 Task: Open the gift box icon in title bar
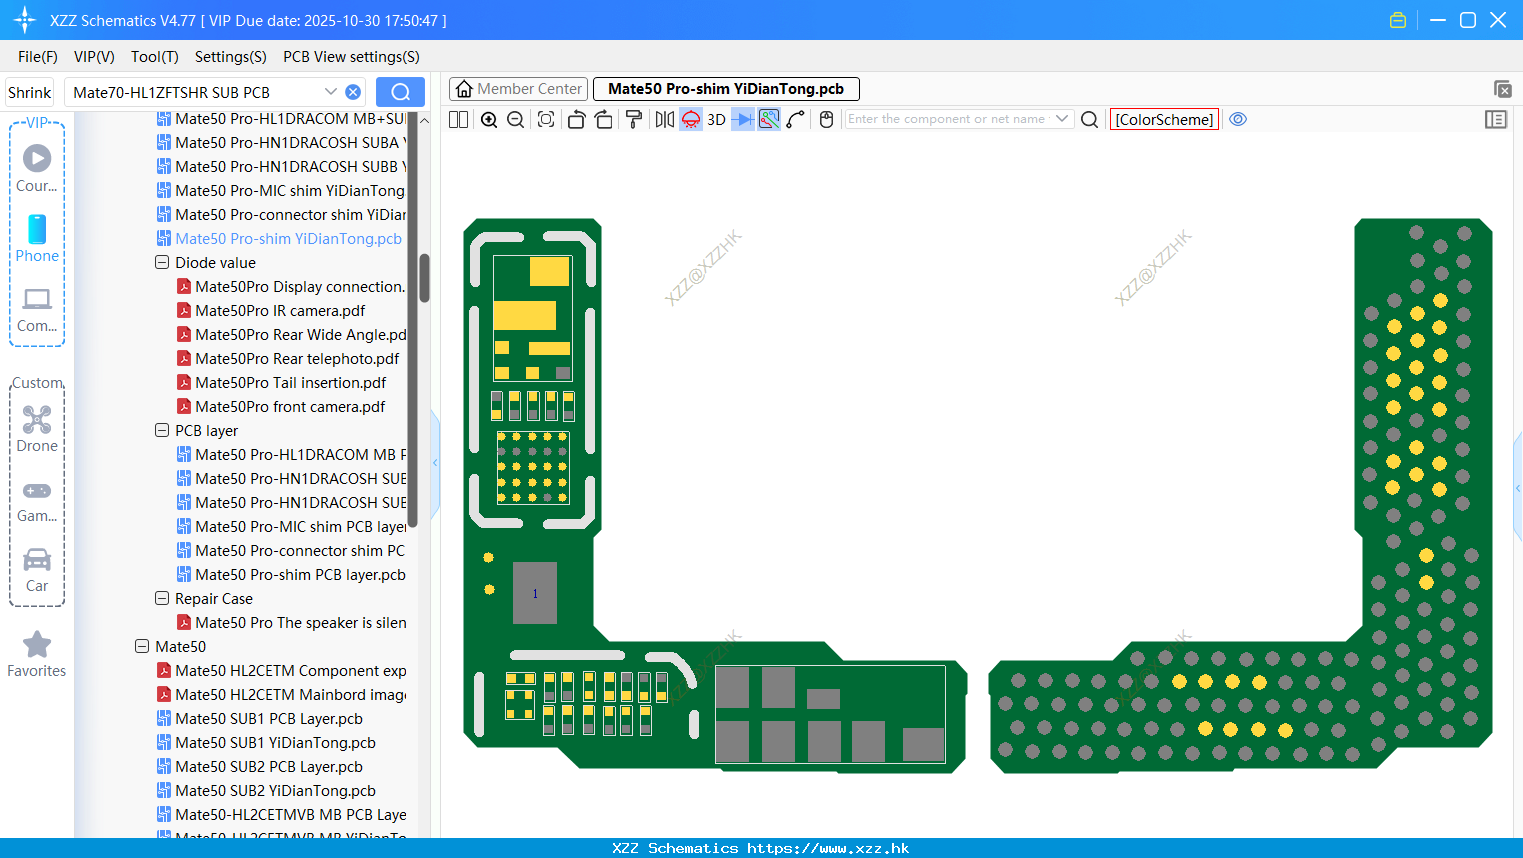[1398, 20]
